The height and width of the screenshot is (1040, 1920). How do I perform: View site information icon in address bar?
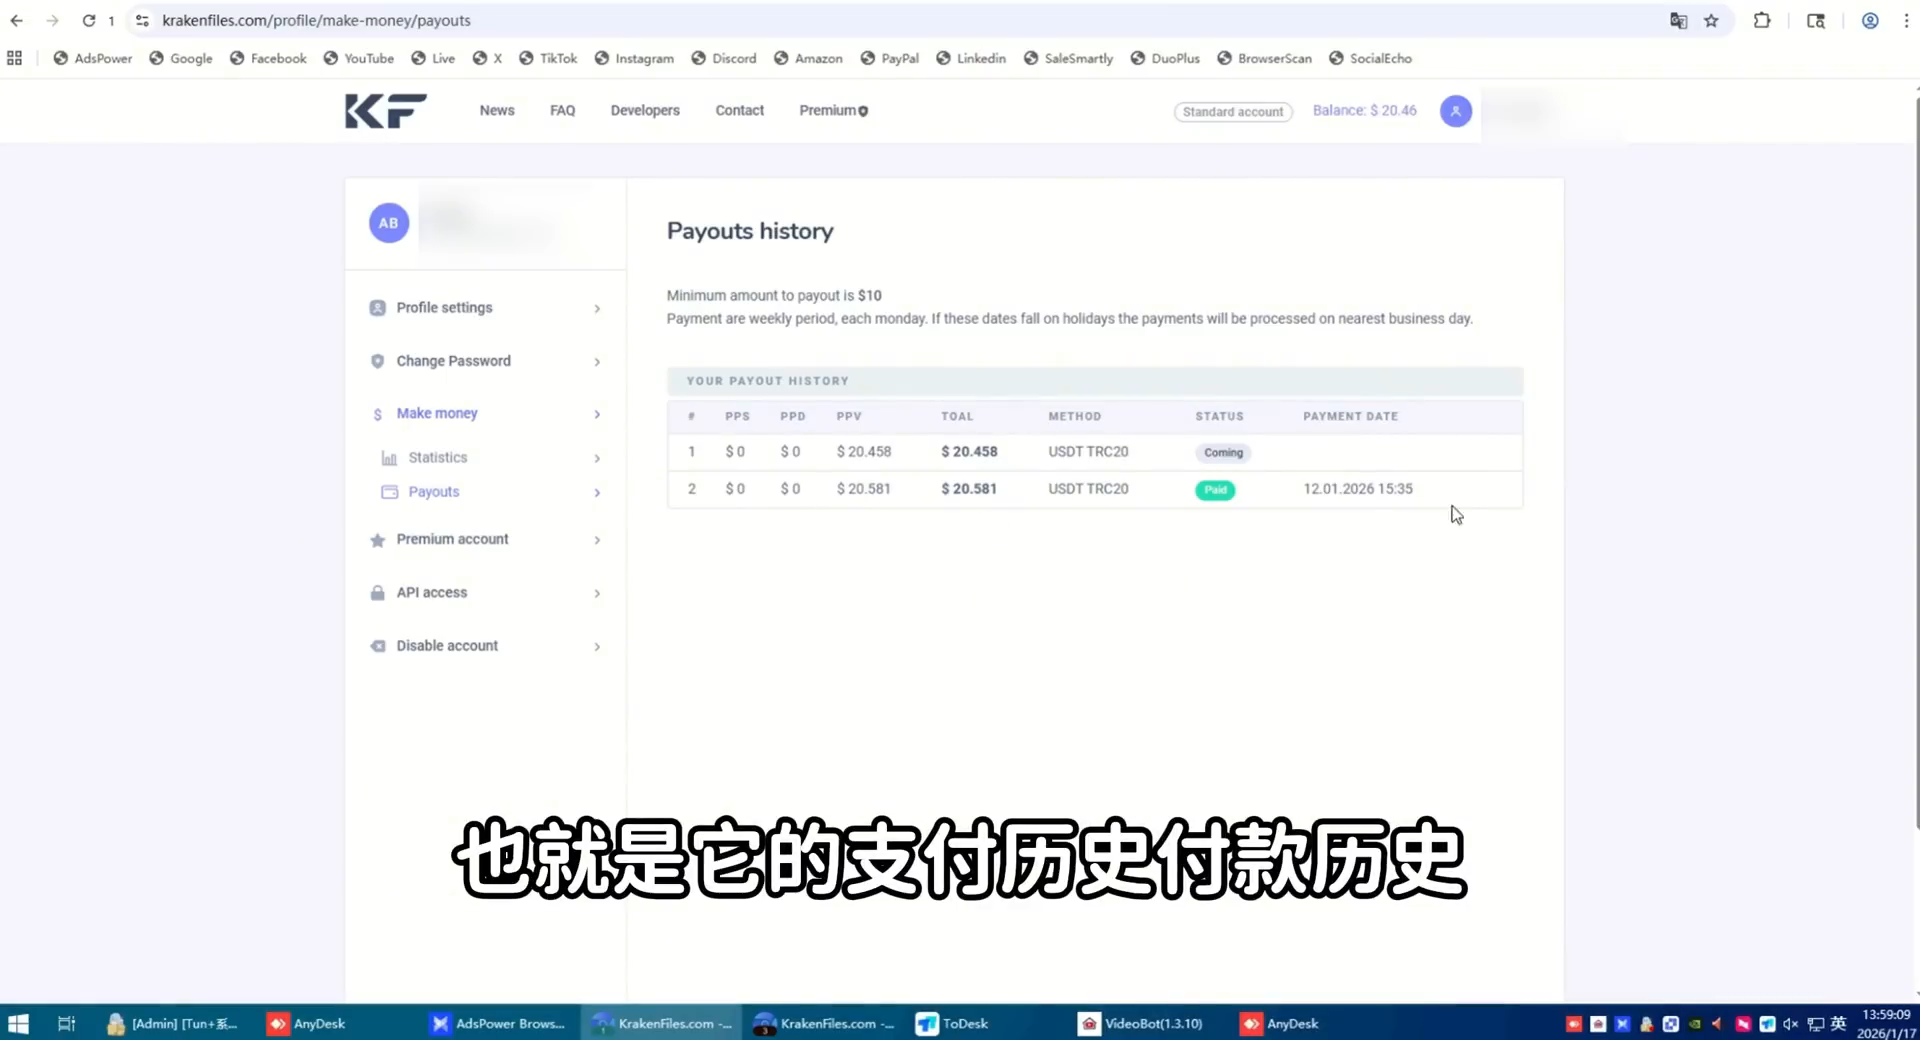pyautogui.click(x=142, y=20)
